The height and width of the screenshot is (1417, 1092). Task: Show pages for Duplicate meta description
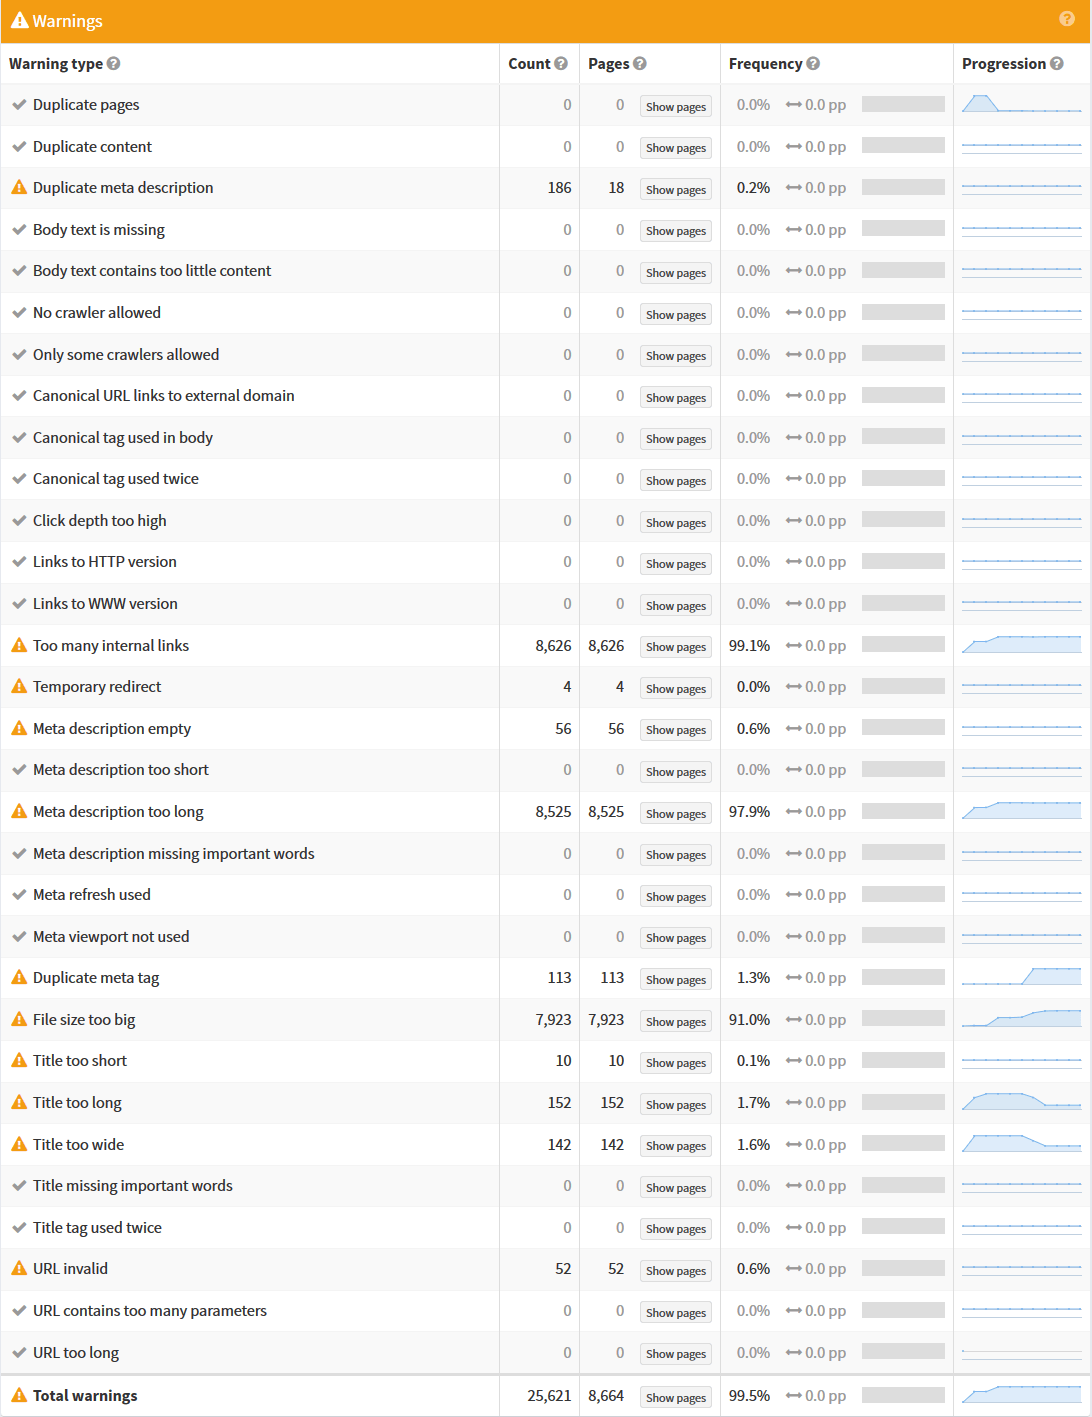675,189
